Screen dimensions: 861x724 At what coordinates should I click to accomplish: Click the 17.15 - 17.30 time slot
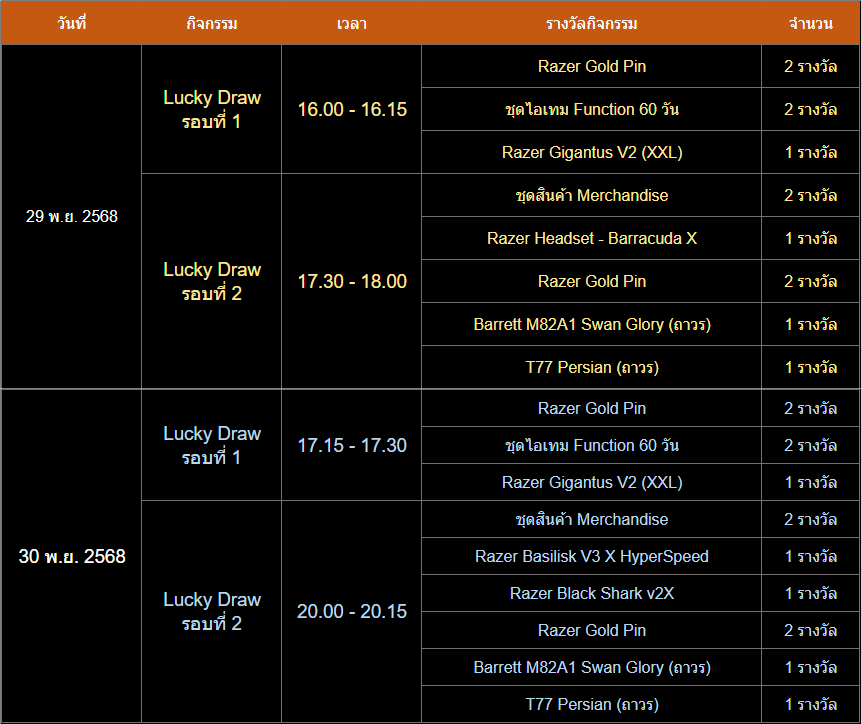click(x=352, y=445)
